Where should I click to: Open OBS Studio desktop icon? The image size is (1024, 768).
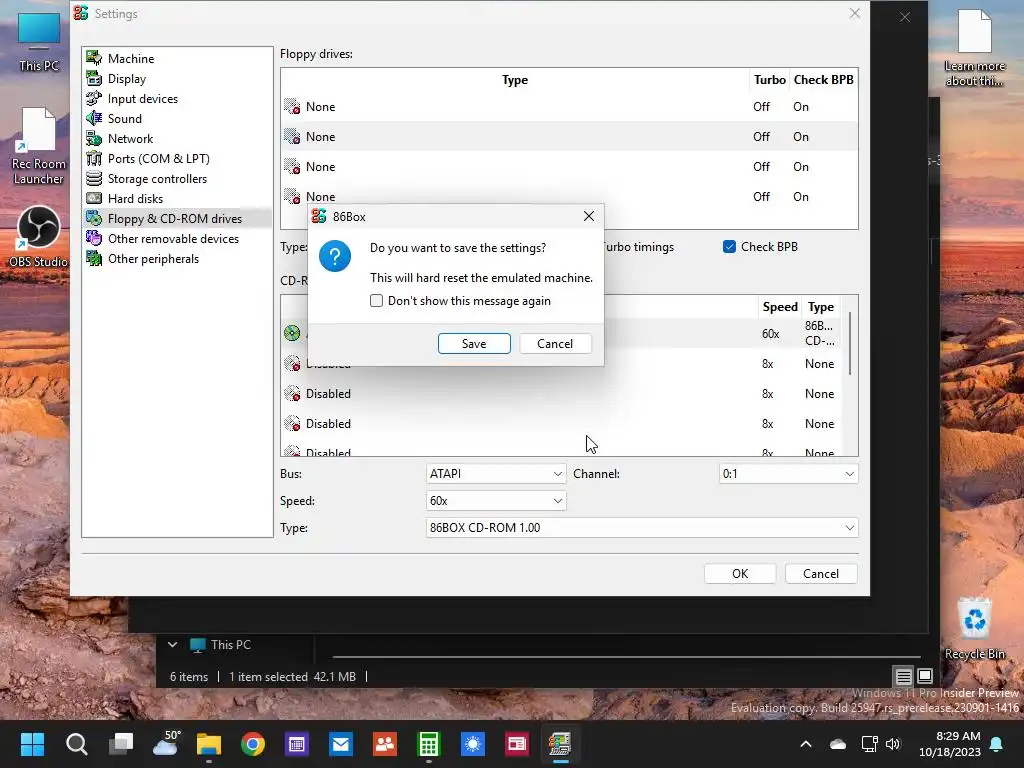tap(39, 236)
